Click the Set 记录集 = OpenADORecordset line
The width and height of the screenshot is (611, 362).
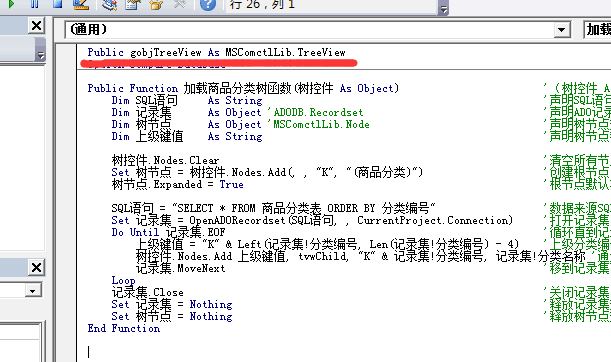click(312, 221)
